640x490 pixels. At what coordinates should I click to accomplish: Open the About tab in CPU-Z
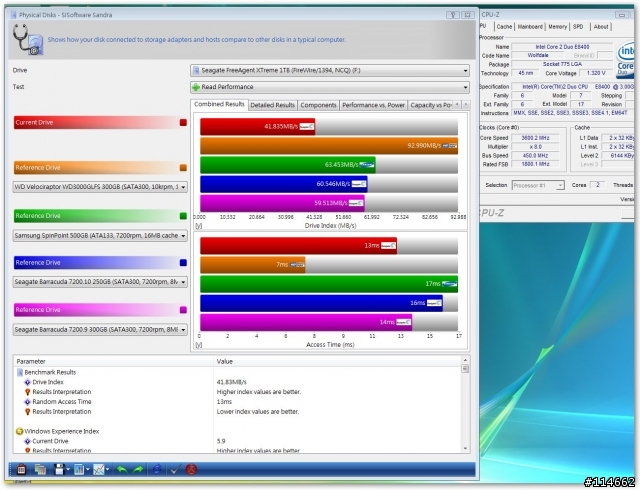coord(601,27)
